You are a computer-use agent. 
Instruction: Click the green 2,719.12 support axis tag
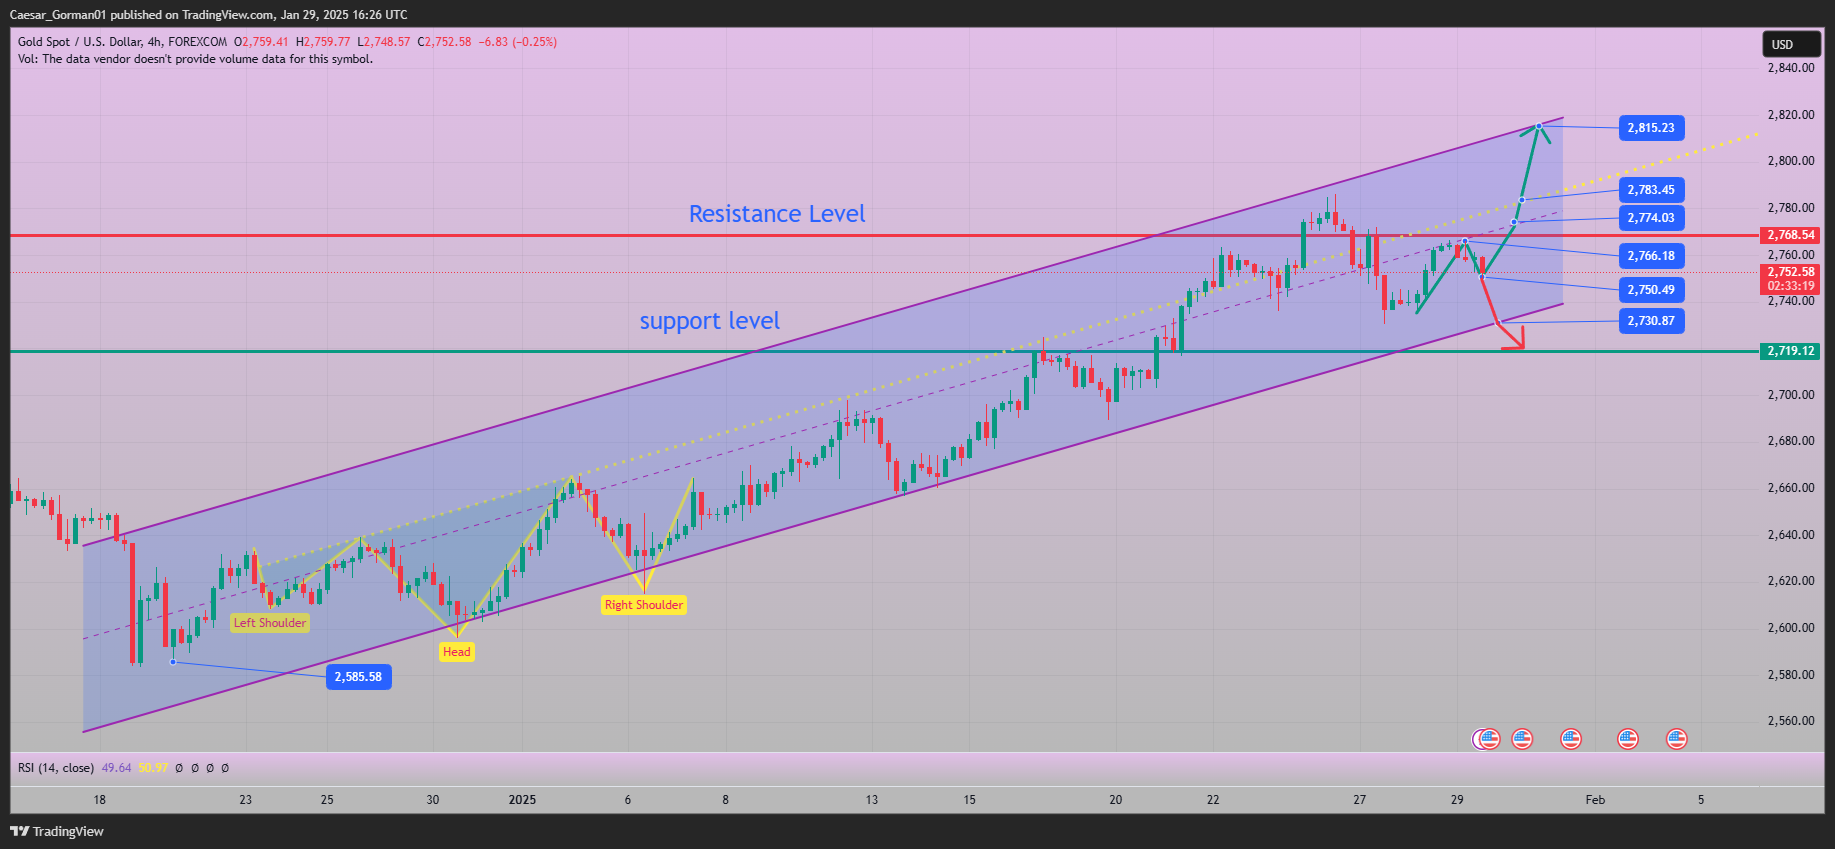(1791, 351)
